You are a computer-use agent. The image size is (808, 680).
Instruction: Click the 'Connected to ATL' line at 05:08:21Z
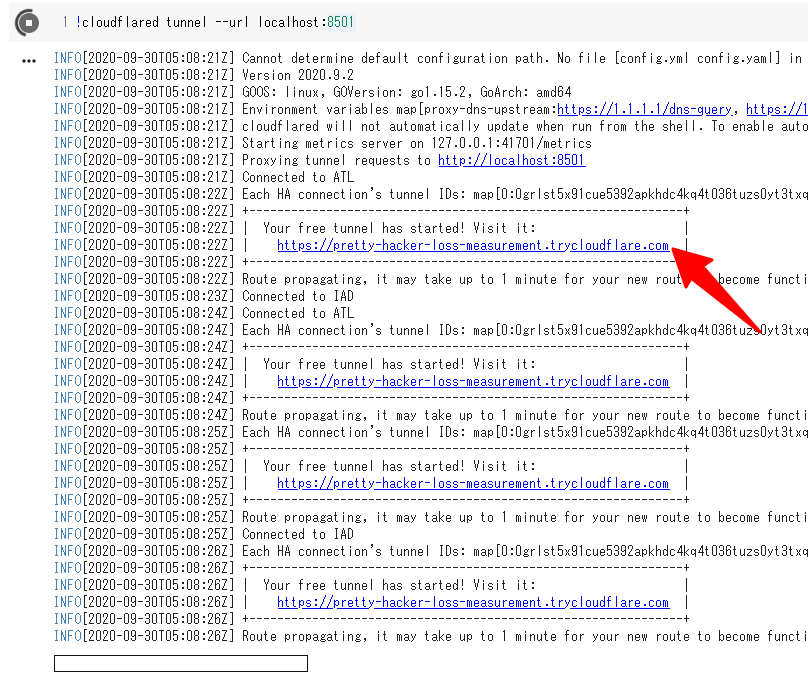(204, 177)
